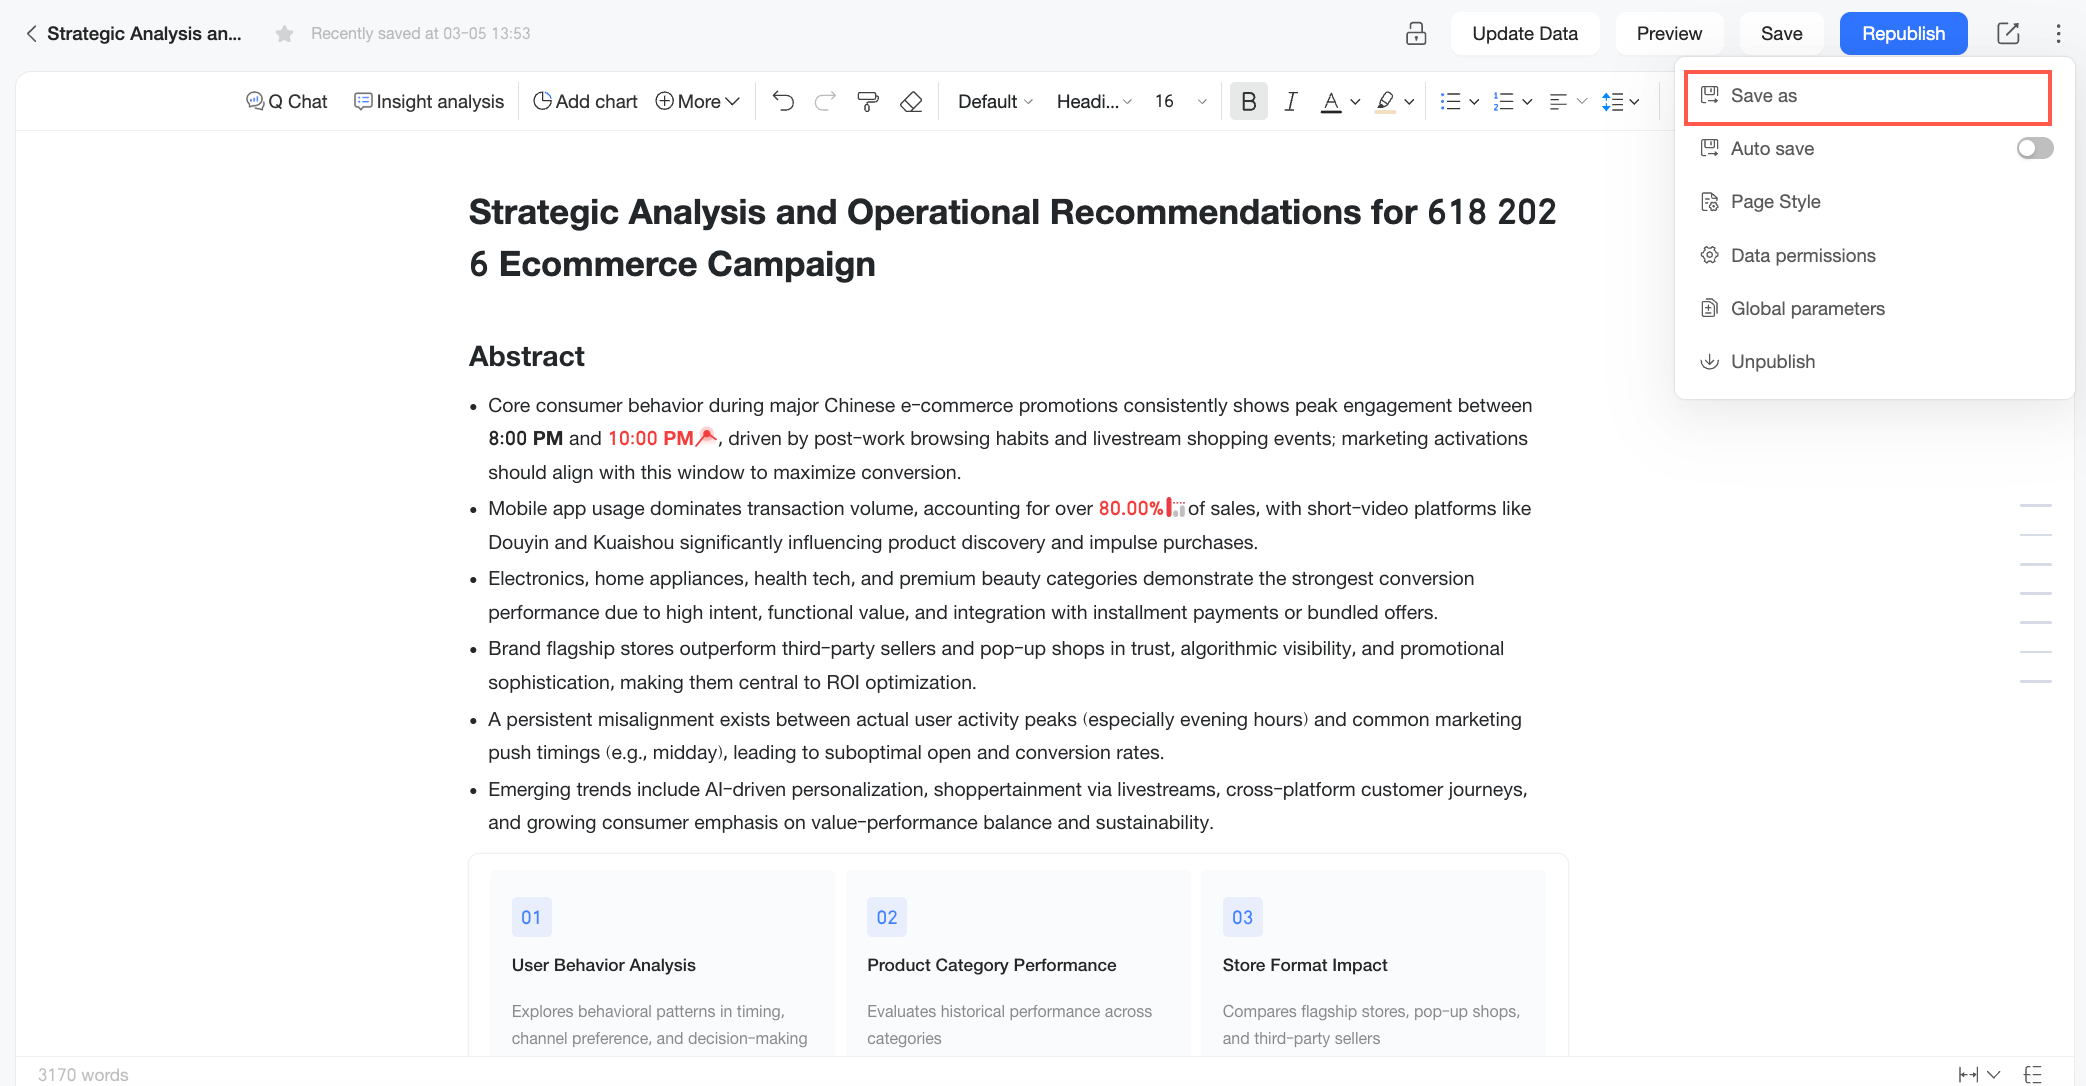
Task: Open Insight analysis
Action: click(x=429, y=101)
